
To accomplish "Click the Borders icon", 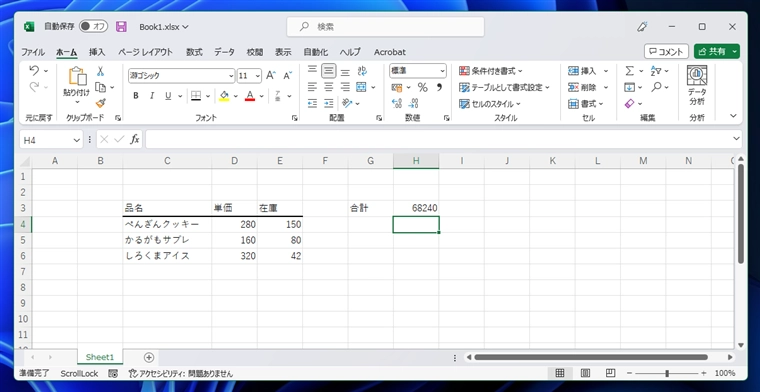I will (x=196, y=96).
